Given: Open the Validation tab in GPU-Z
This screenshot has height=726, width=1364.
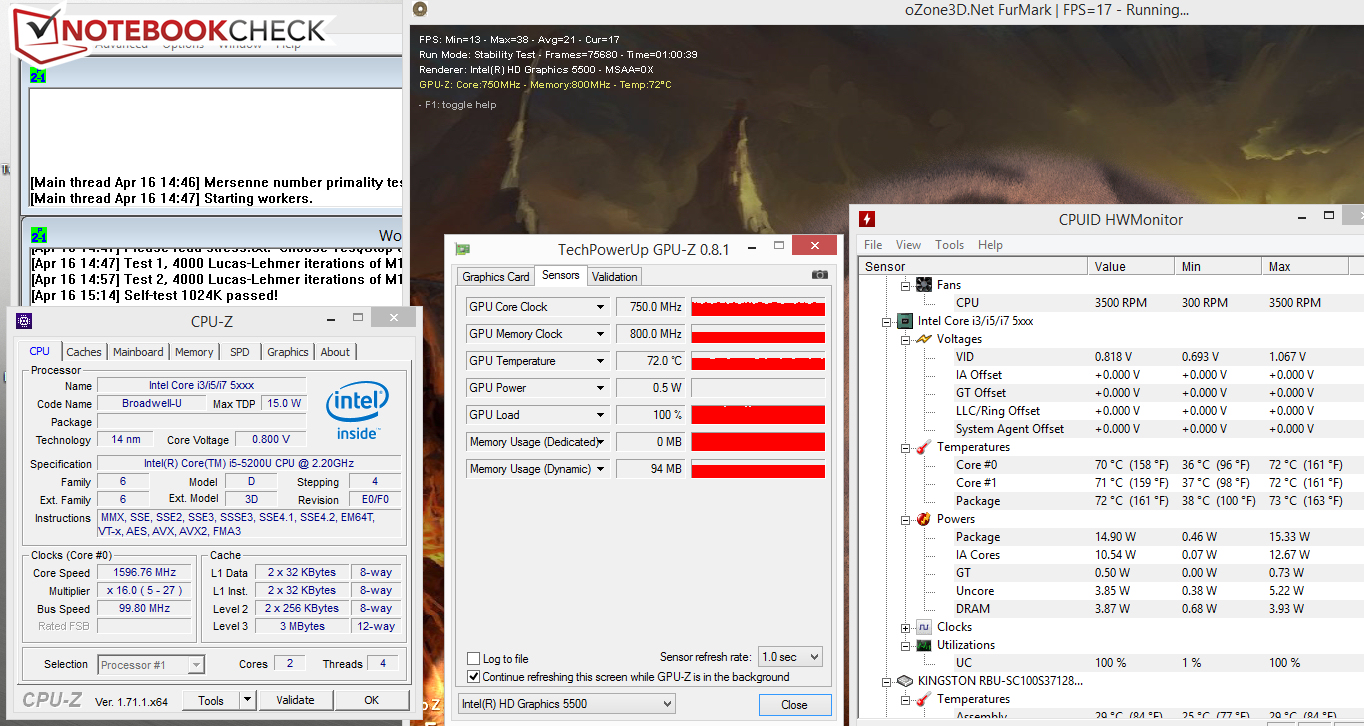Looking at the screenshot, I should [x=615, y=277].
